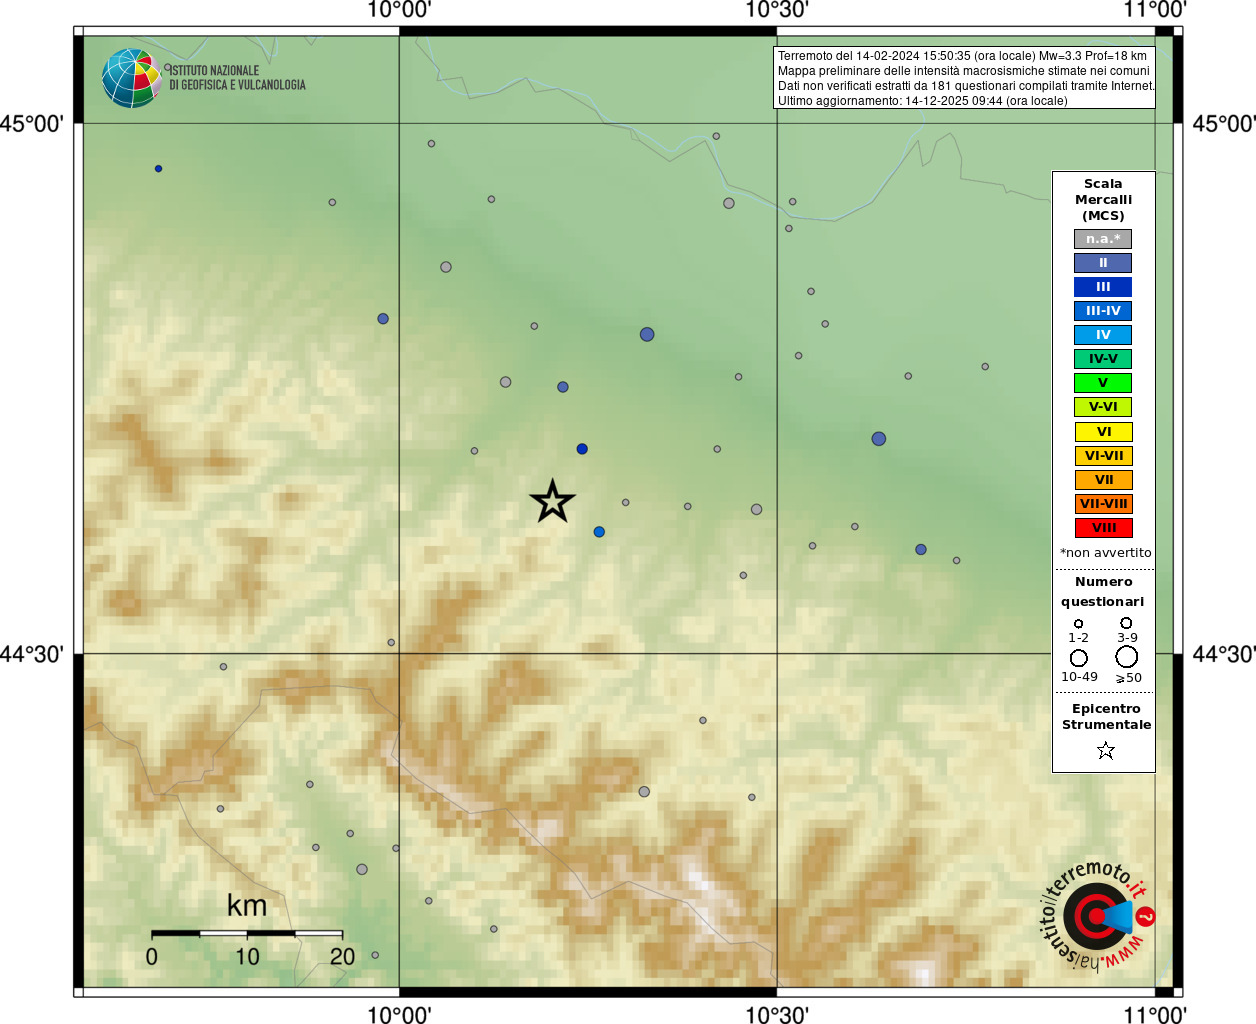Click the epicenter star on the map
Screen dimensions: 1256x1024
click(552, 502)
